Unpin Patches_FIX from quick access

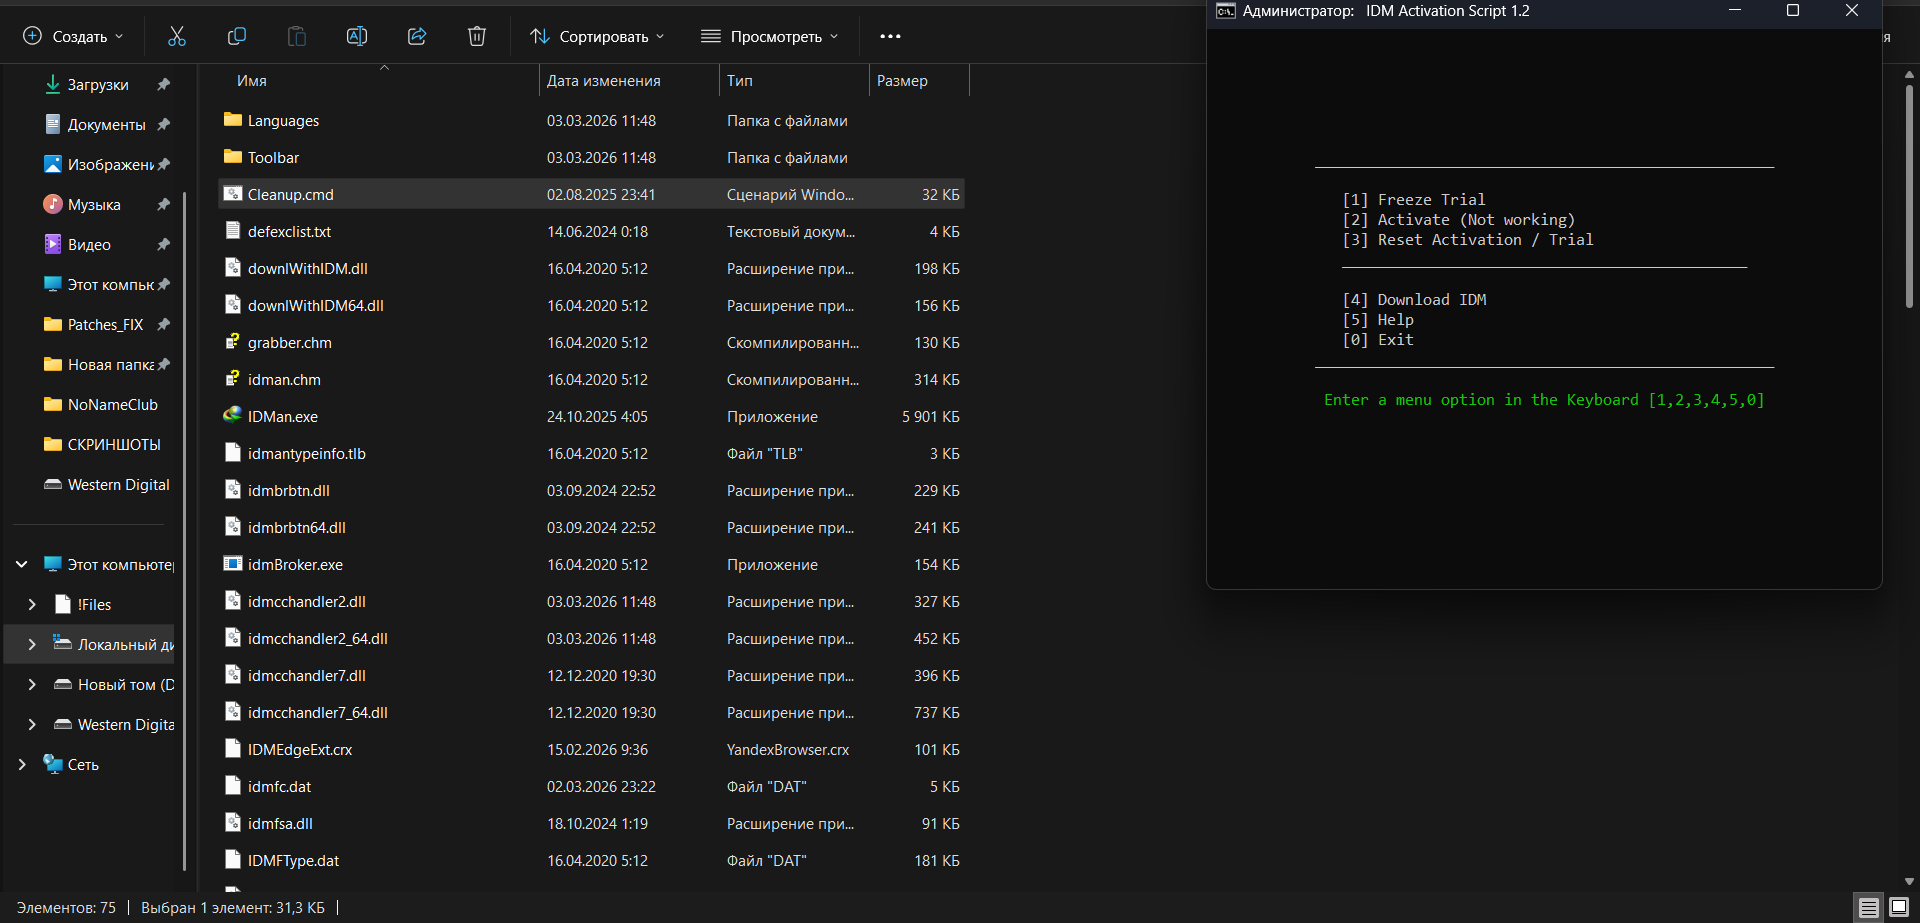click(x=164, y=325)
